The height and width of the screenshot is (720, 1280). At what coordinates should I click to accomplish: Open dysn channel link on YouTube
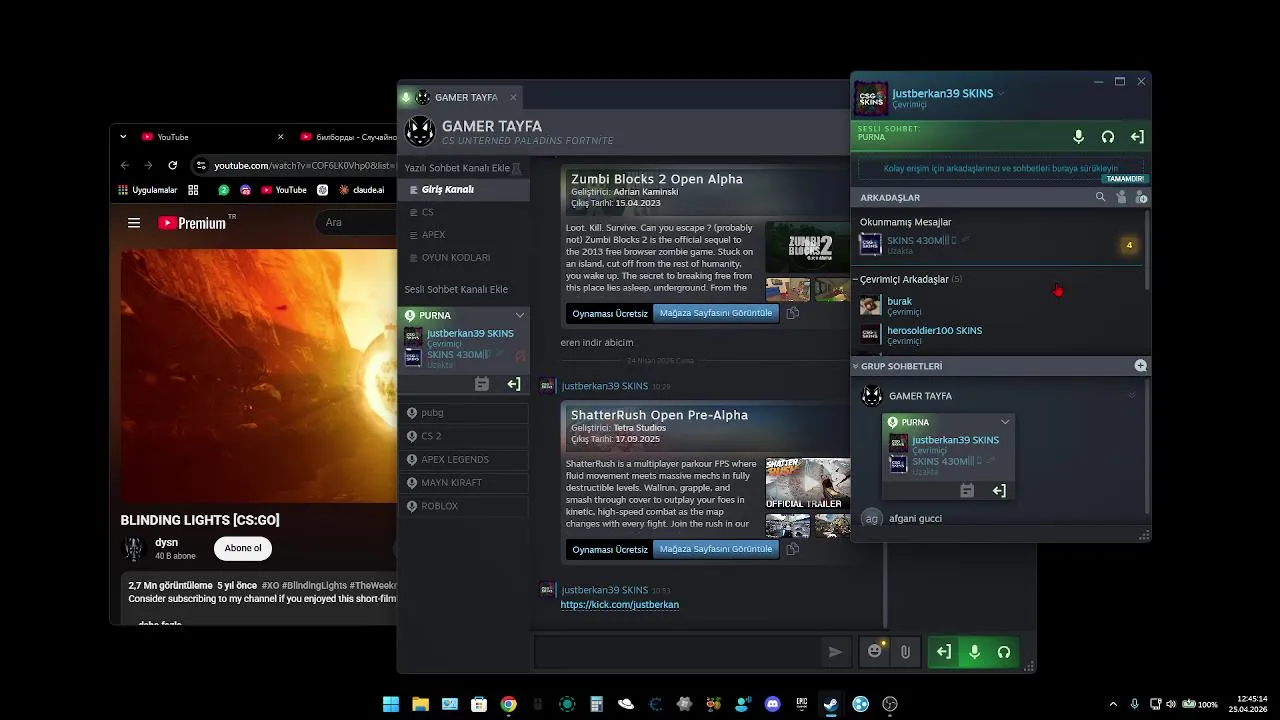[x=167, y=543]
